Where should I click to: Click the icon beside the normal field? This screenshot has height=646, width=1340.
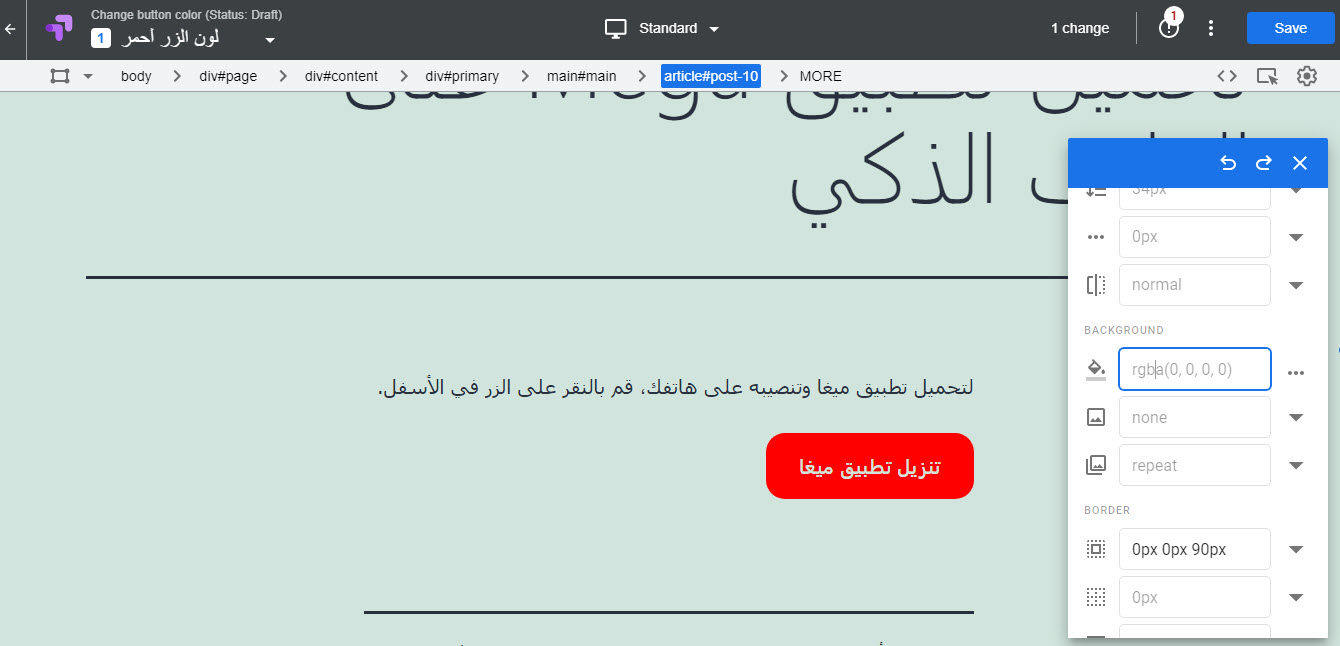[1096, 285]
